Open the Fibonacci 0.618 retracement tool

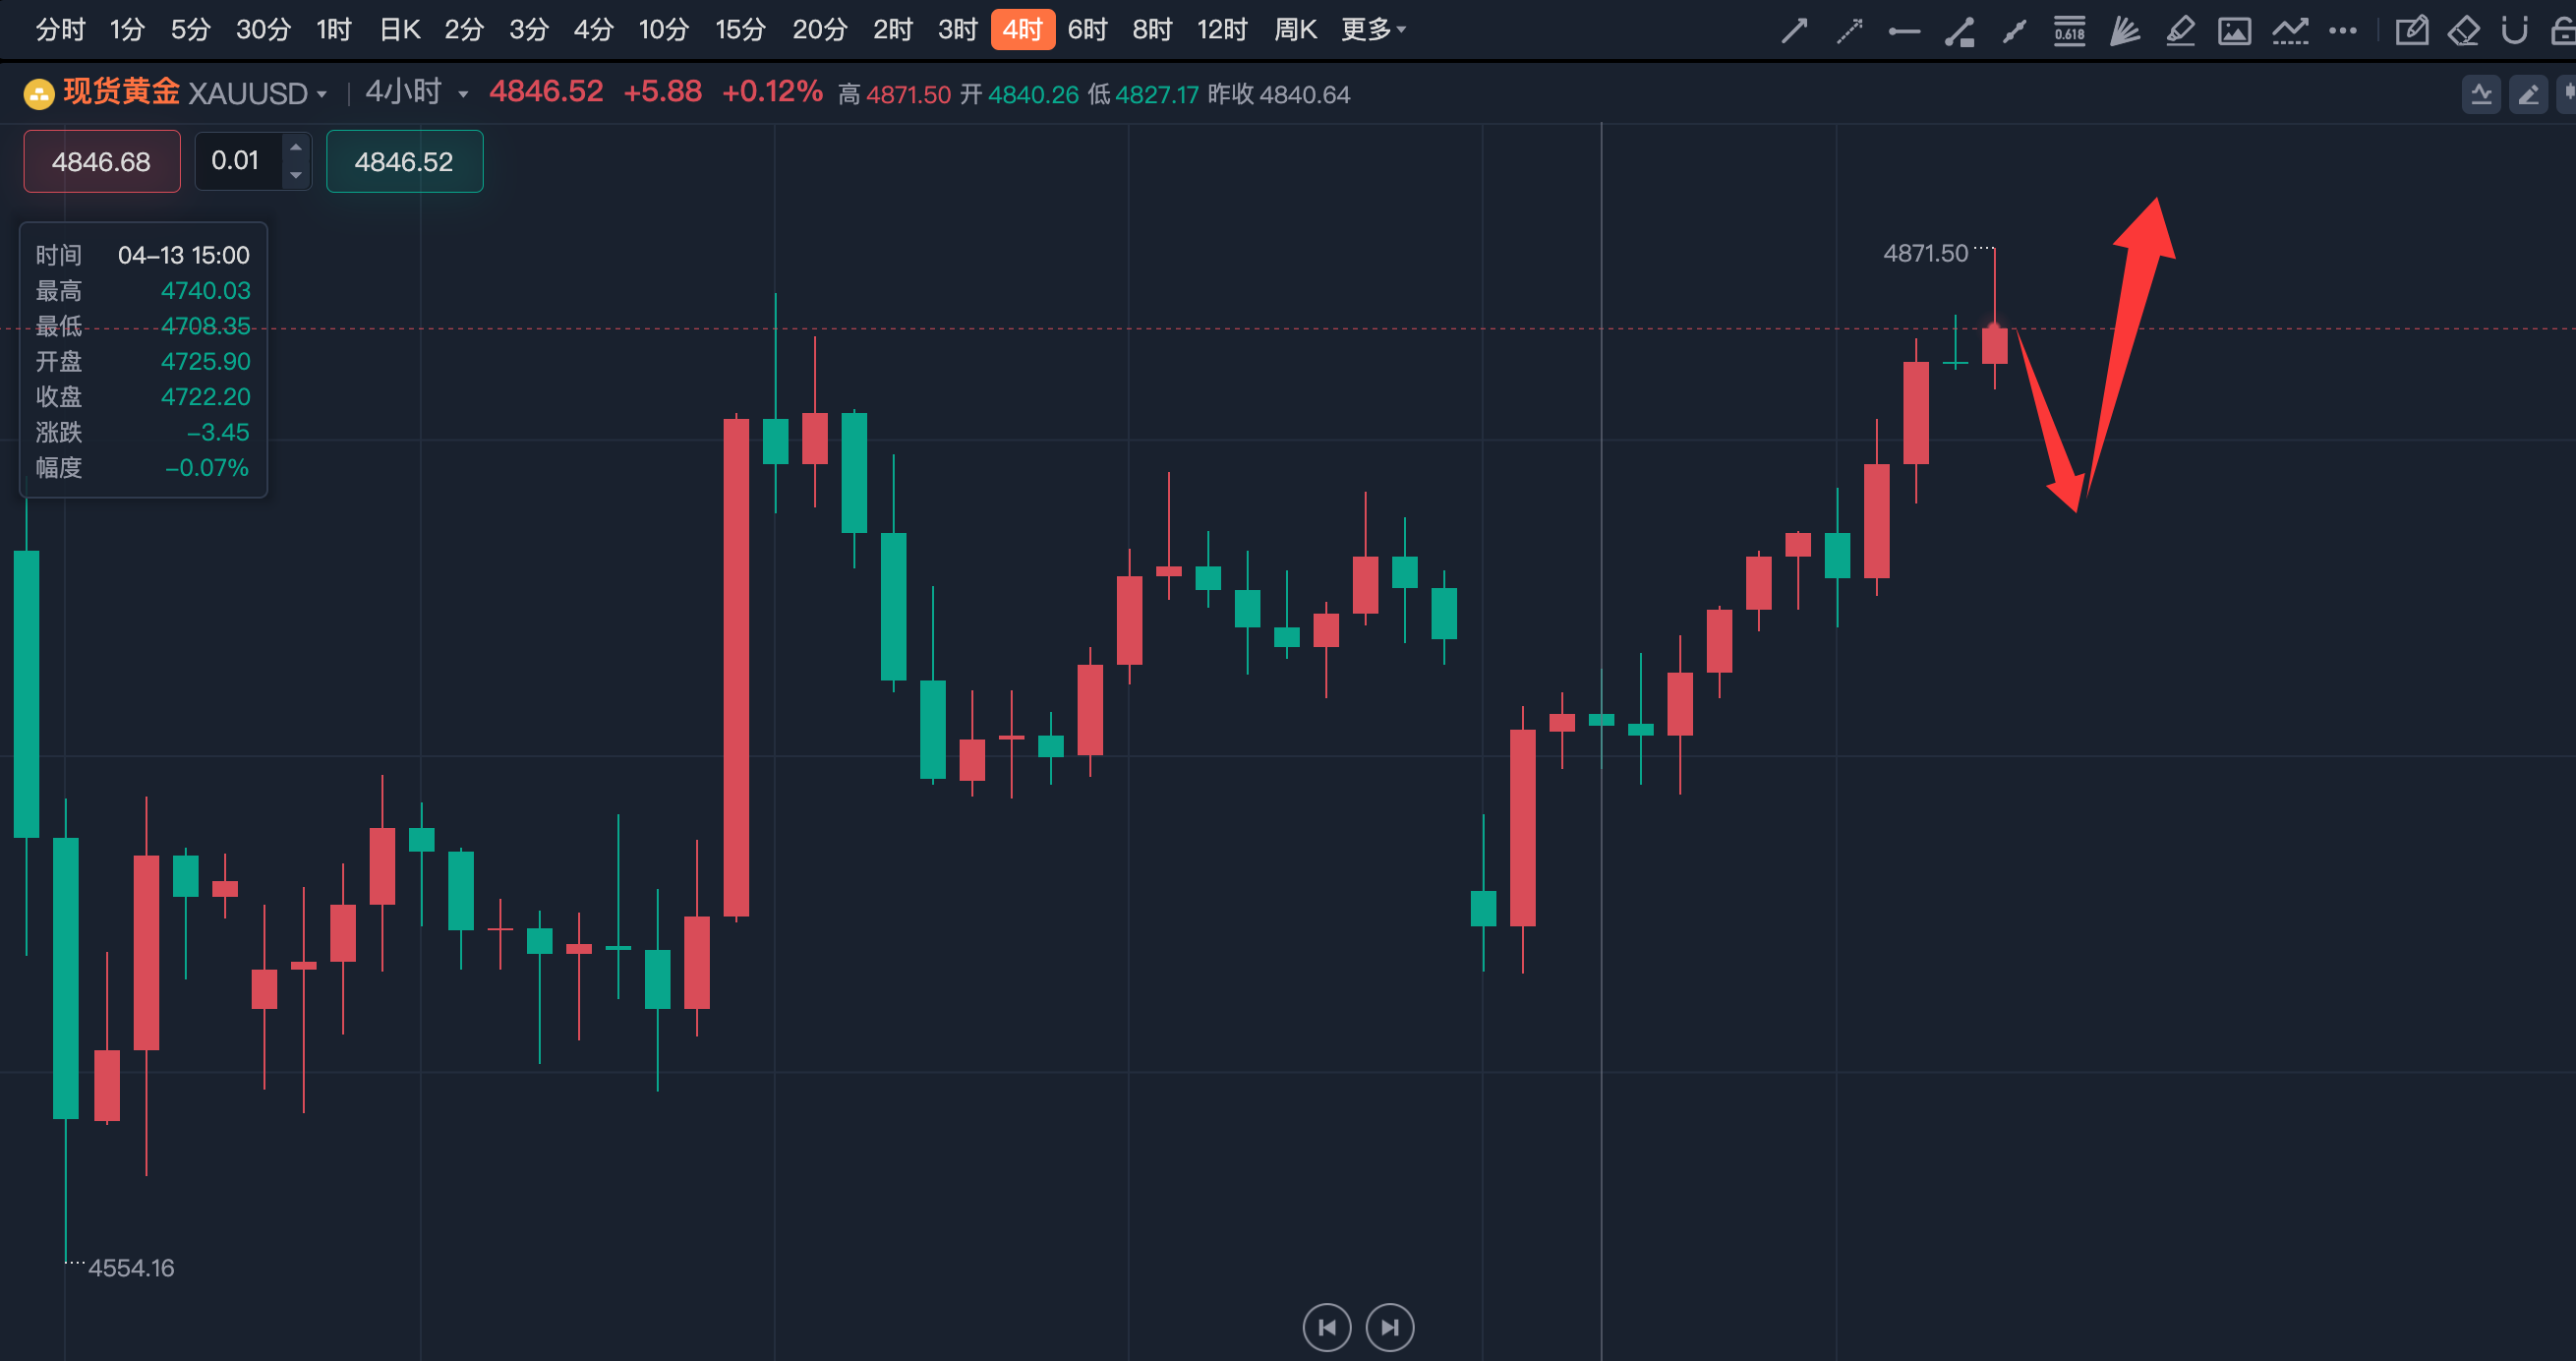click(2069, 30)
